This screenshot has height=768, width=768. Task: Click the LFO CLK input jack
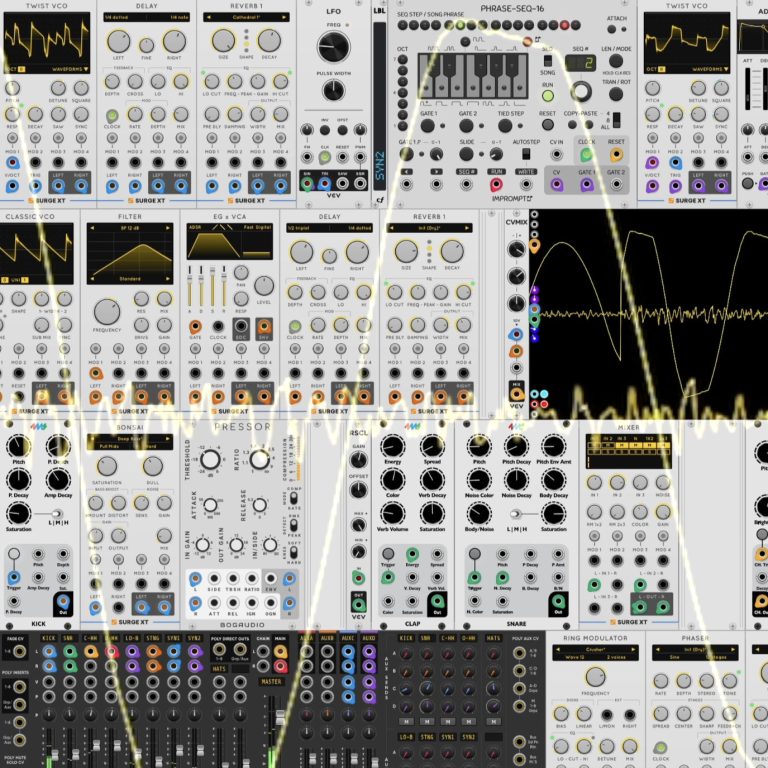[x=324, y=157]
